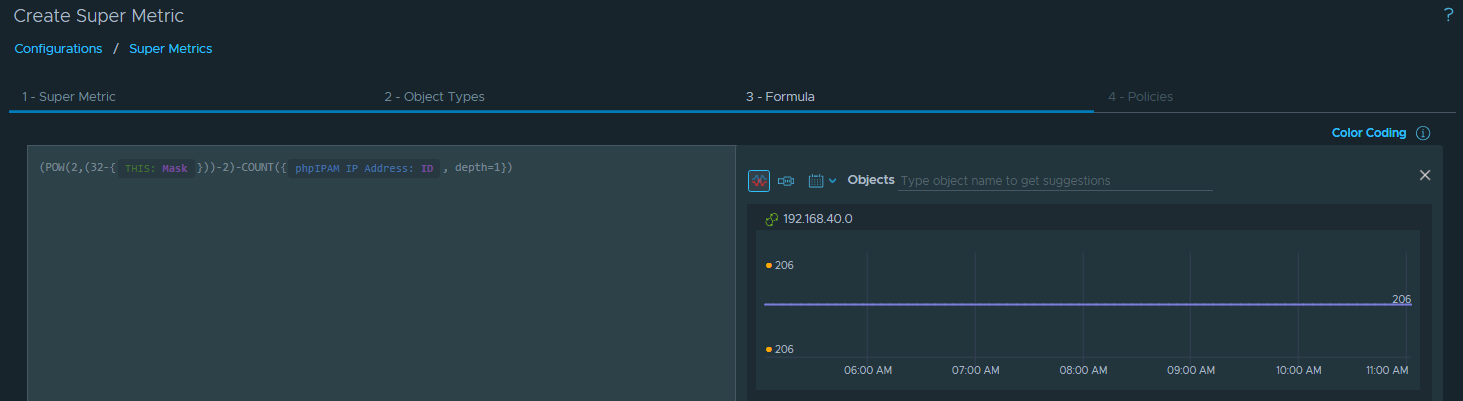This screenshot has width=1463, height=401.
Task: Click the help question mark icon
Action: (x=1448, y=15)
